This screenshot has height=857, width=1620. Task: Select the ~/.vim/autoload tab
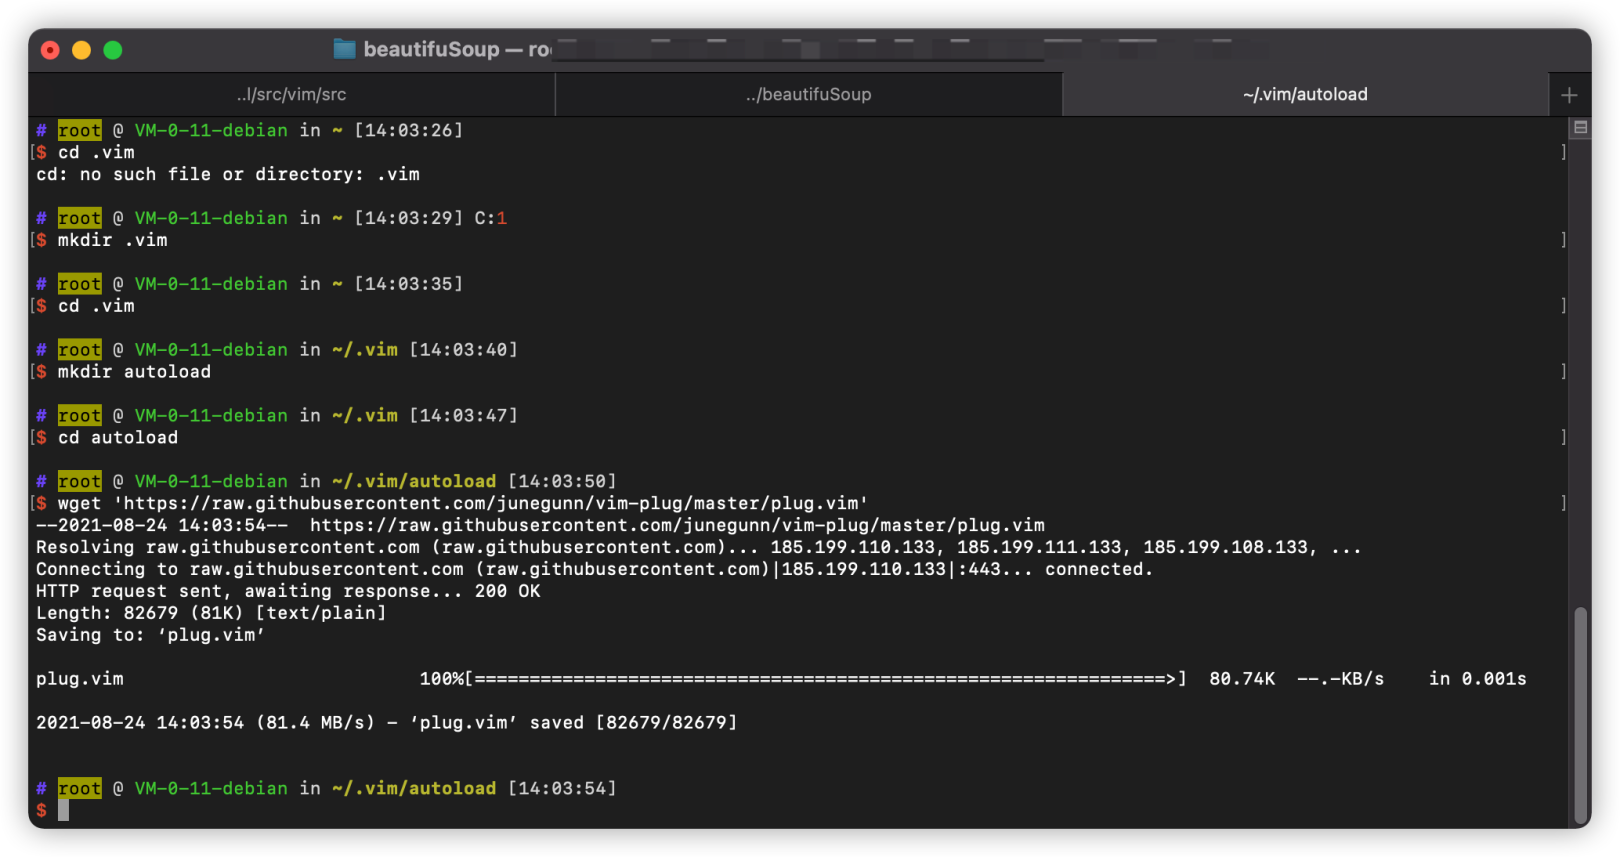point(1305,94)
